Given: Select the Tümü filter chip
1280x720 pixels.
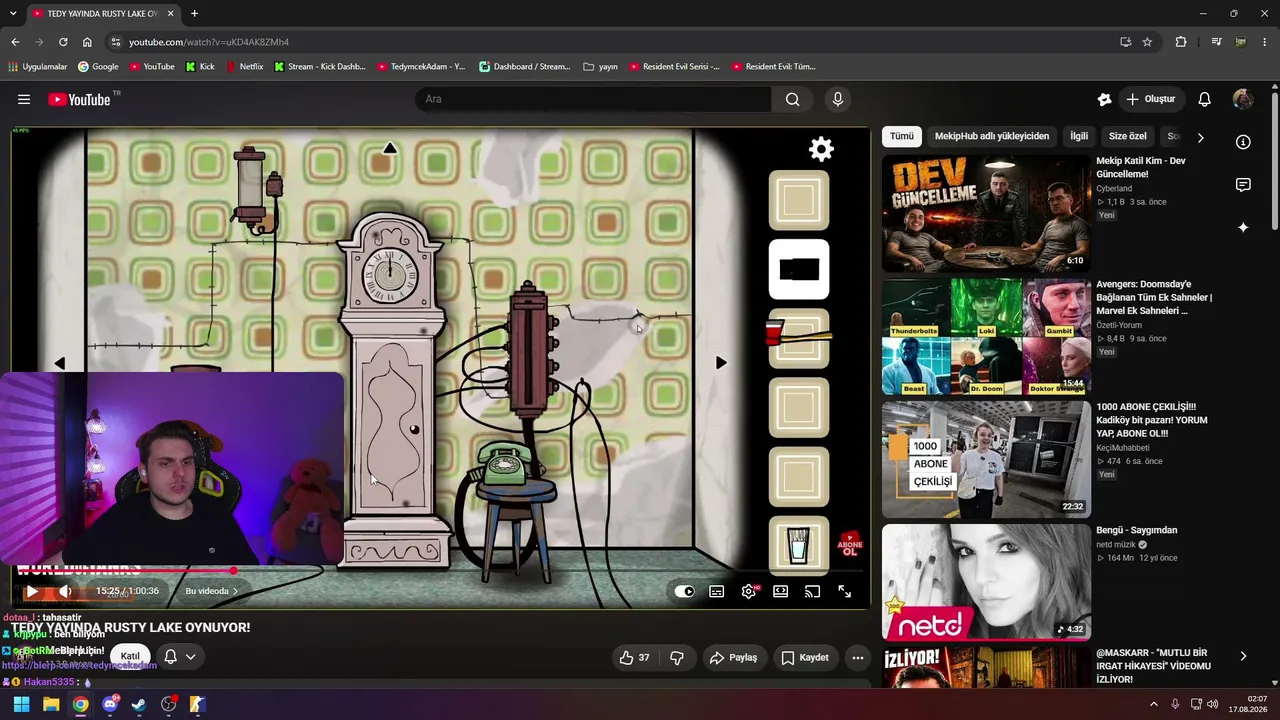Looking at the screenshot, I should click(x=902, y=136).
